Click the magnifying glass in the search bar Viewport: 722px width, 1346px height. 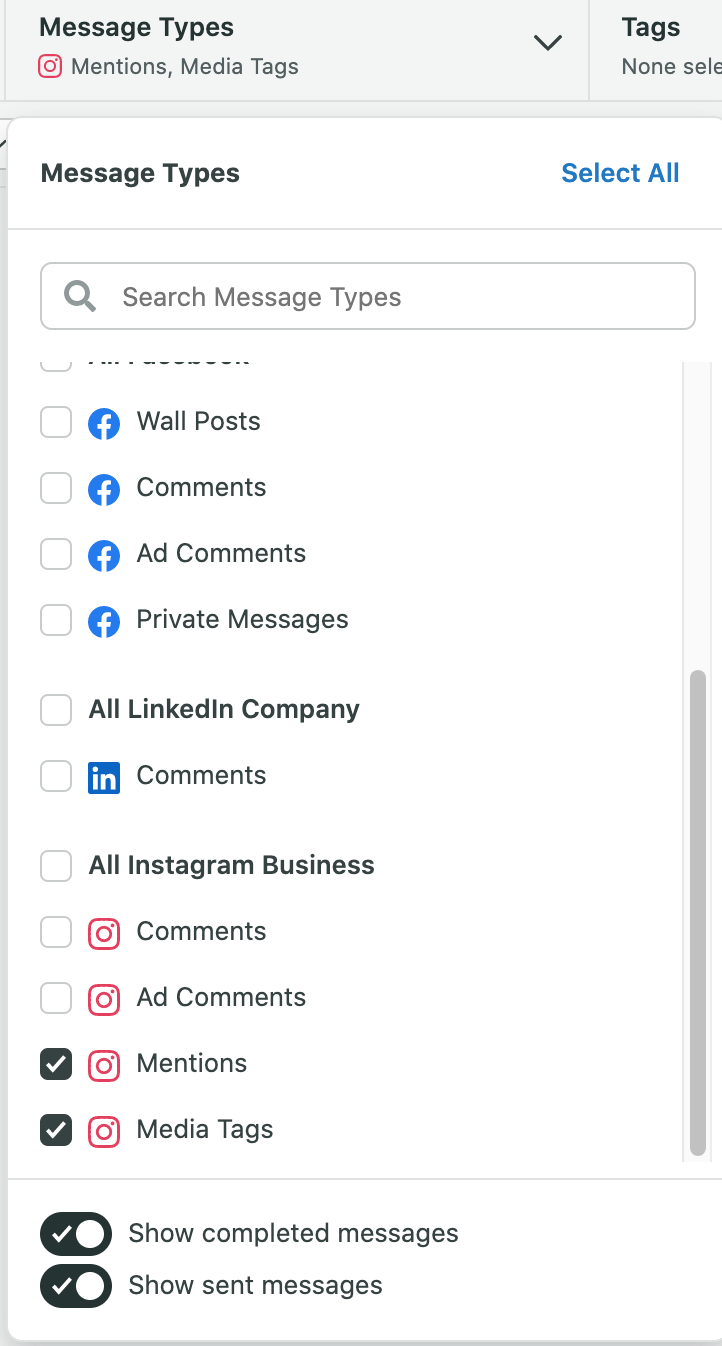78,296
